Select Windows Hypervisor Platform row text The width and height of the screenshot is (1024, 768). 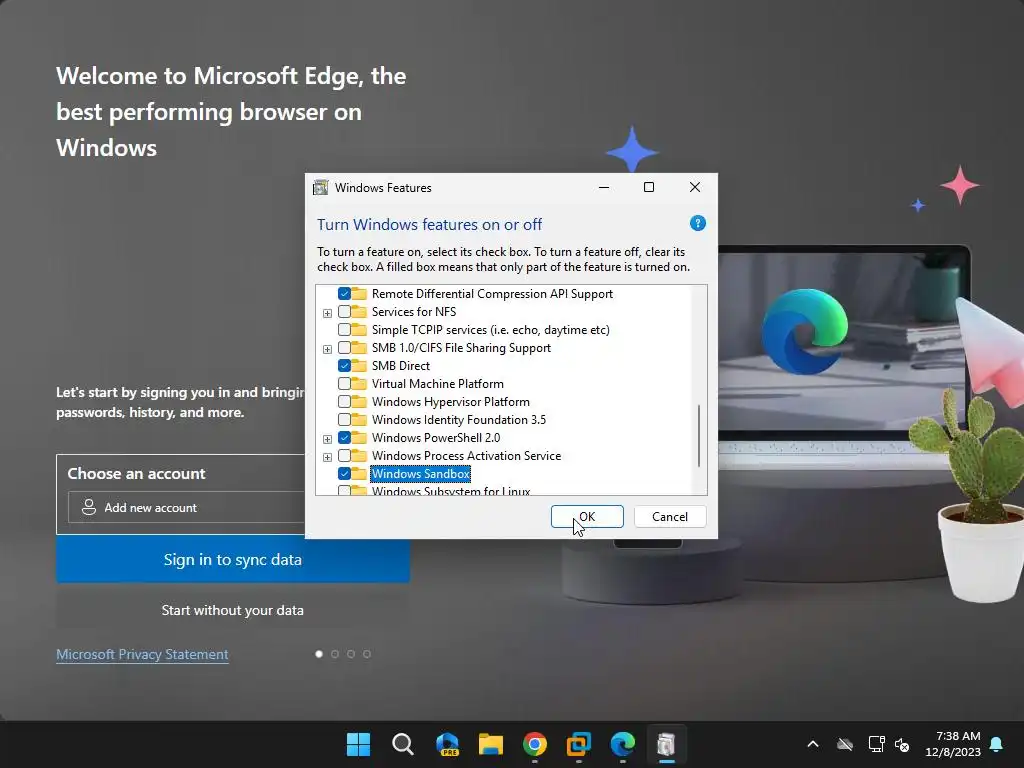tap(451, 402)
